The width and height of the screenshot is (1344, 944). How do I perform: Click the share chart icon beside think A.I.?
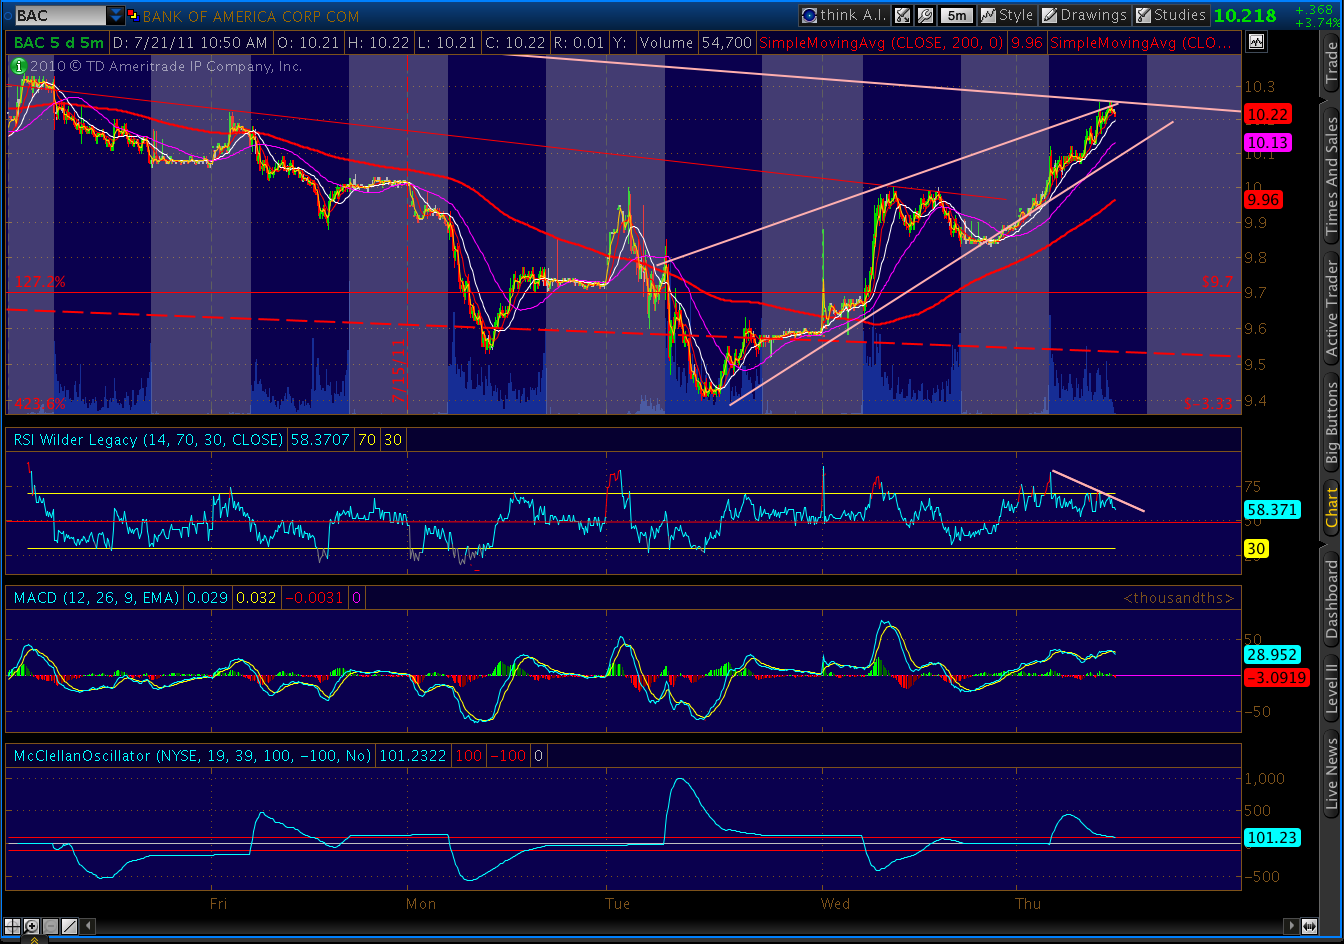pyautogui.click(x=902, y=15)
